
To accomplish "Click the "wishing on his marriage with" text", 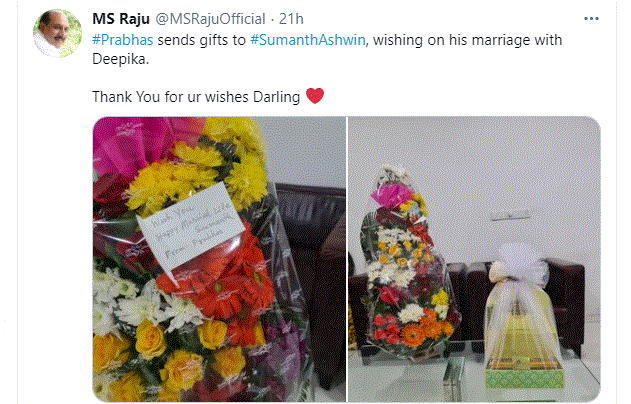I will (x=468, y=40).
